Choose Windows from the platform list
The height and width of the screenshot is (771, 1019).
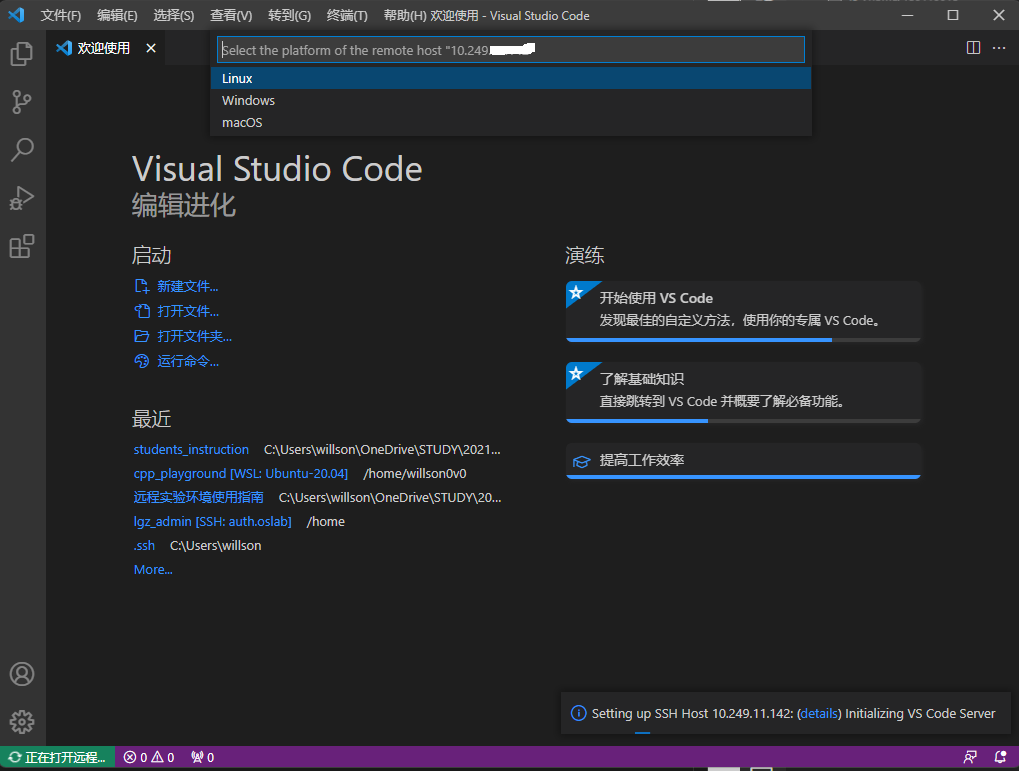[510, 100]
